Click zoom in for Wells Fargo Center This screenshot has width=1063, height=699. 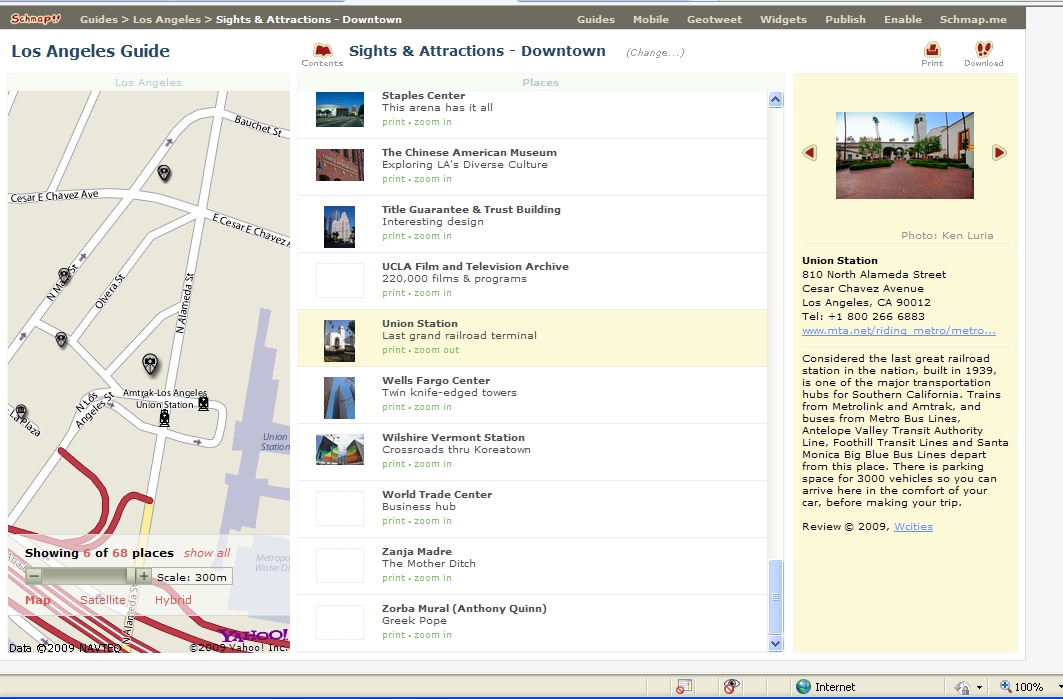click(x=433, y=407)
